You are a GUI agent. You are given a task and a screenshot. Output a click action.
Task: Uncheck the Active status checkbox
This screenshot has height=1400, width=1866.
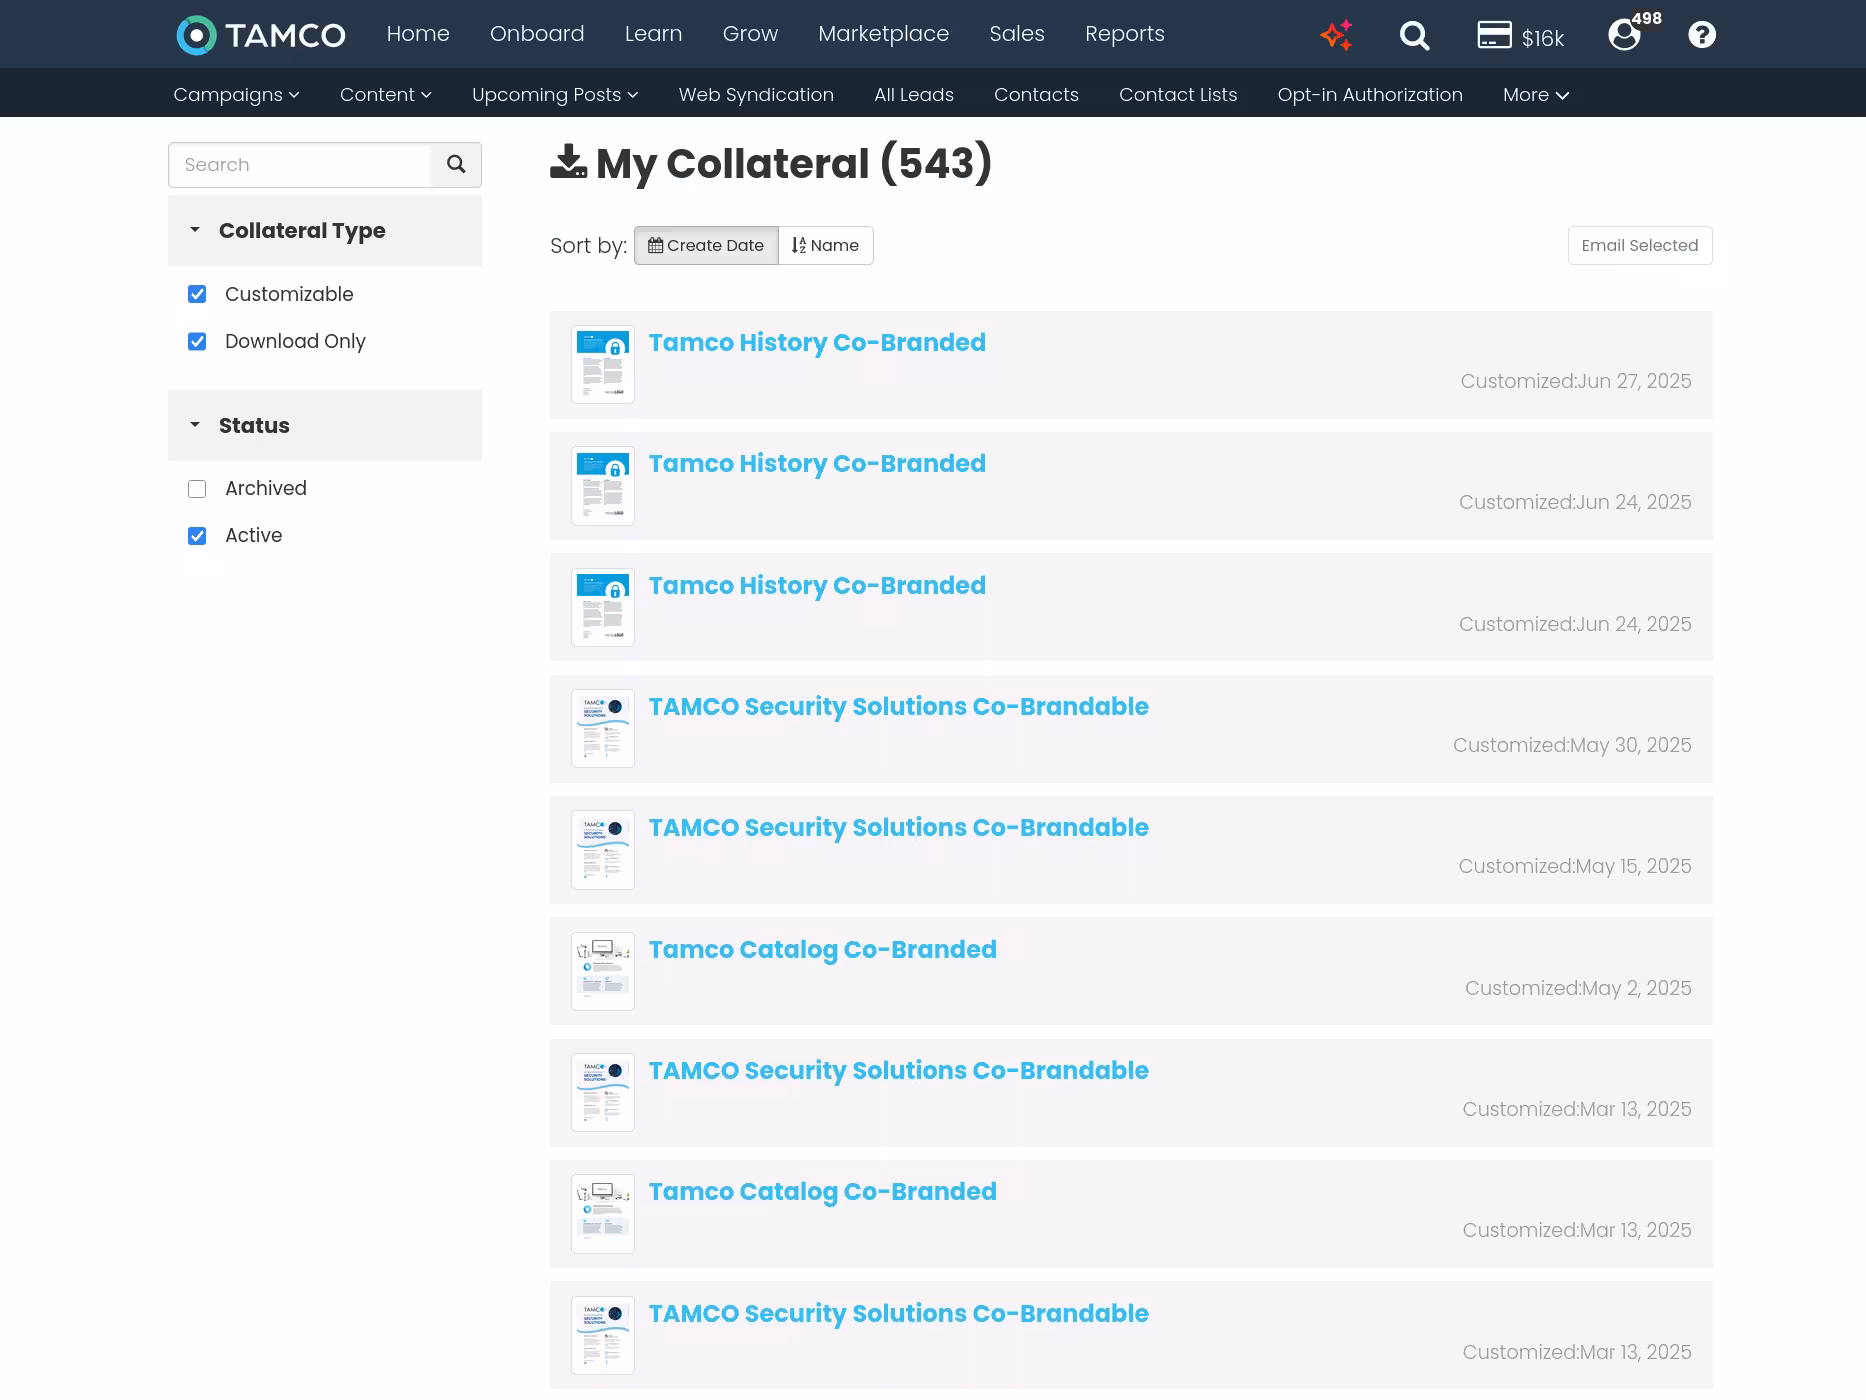pos(197,536)
